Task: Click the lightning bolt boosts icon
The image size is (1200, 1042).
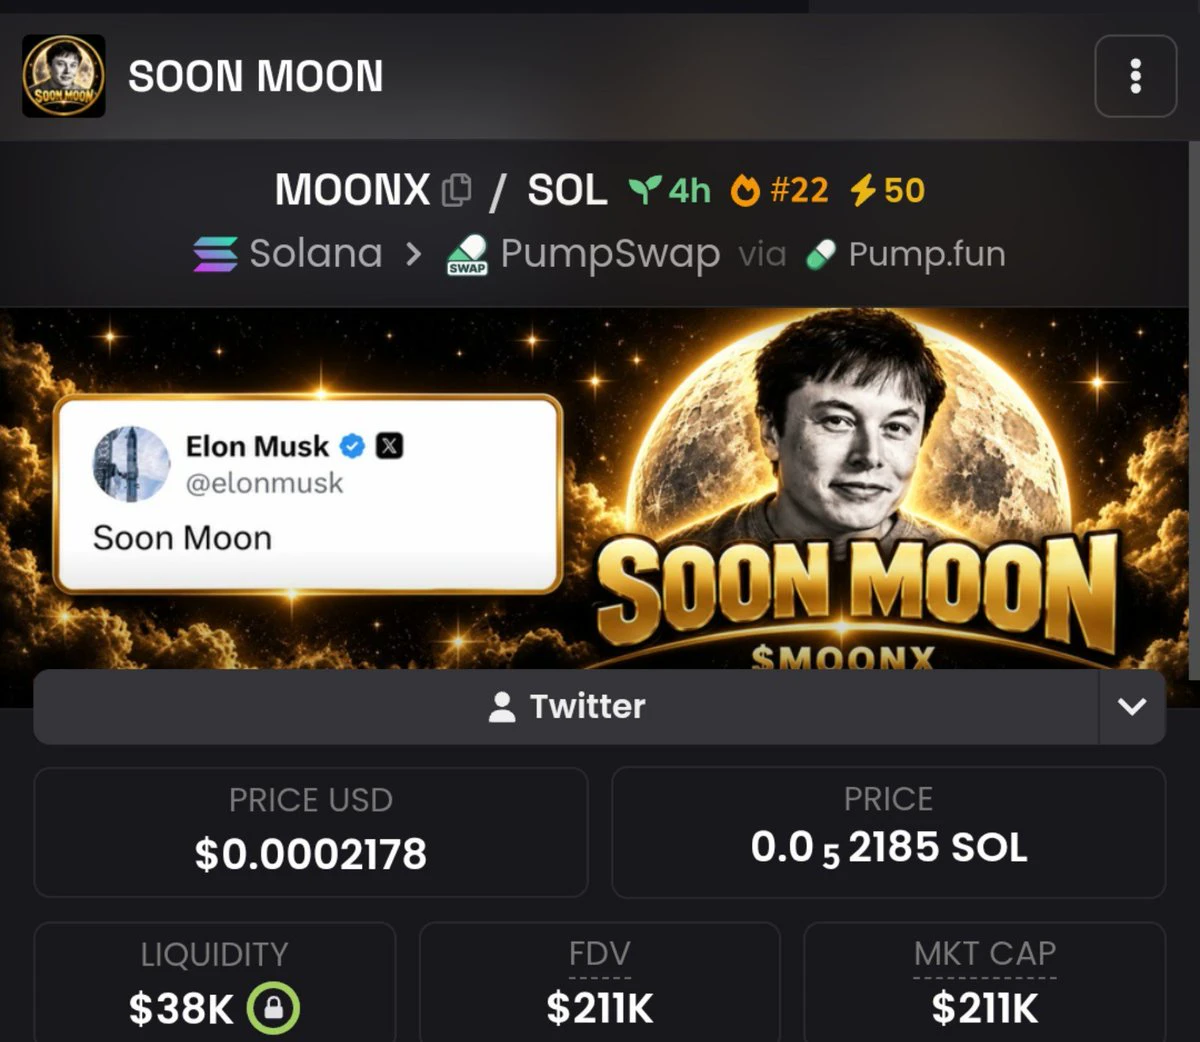Action: [863, 189]
